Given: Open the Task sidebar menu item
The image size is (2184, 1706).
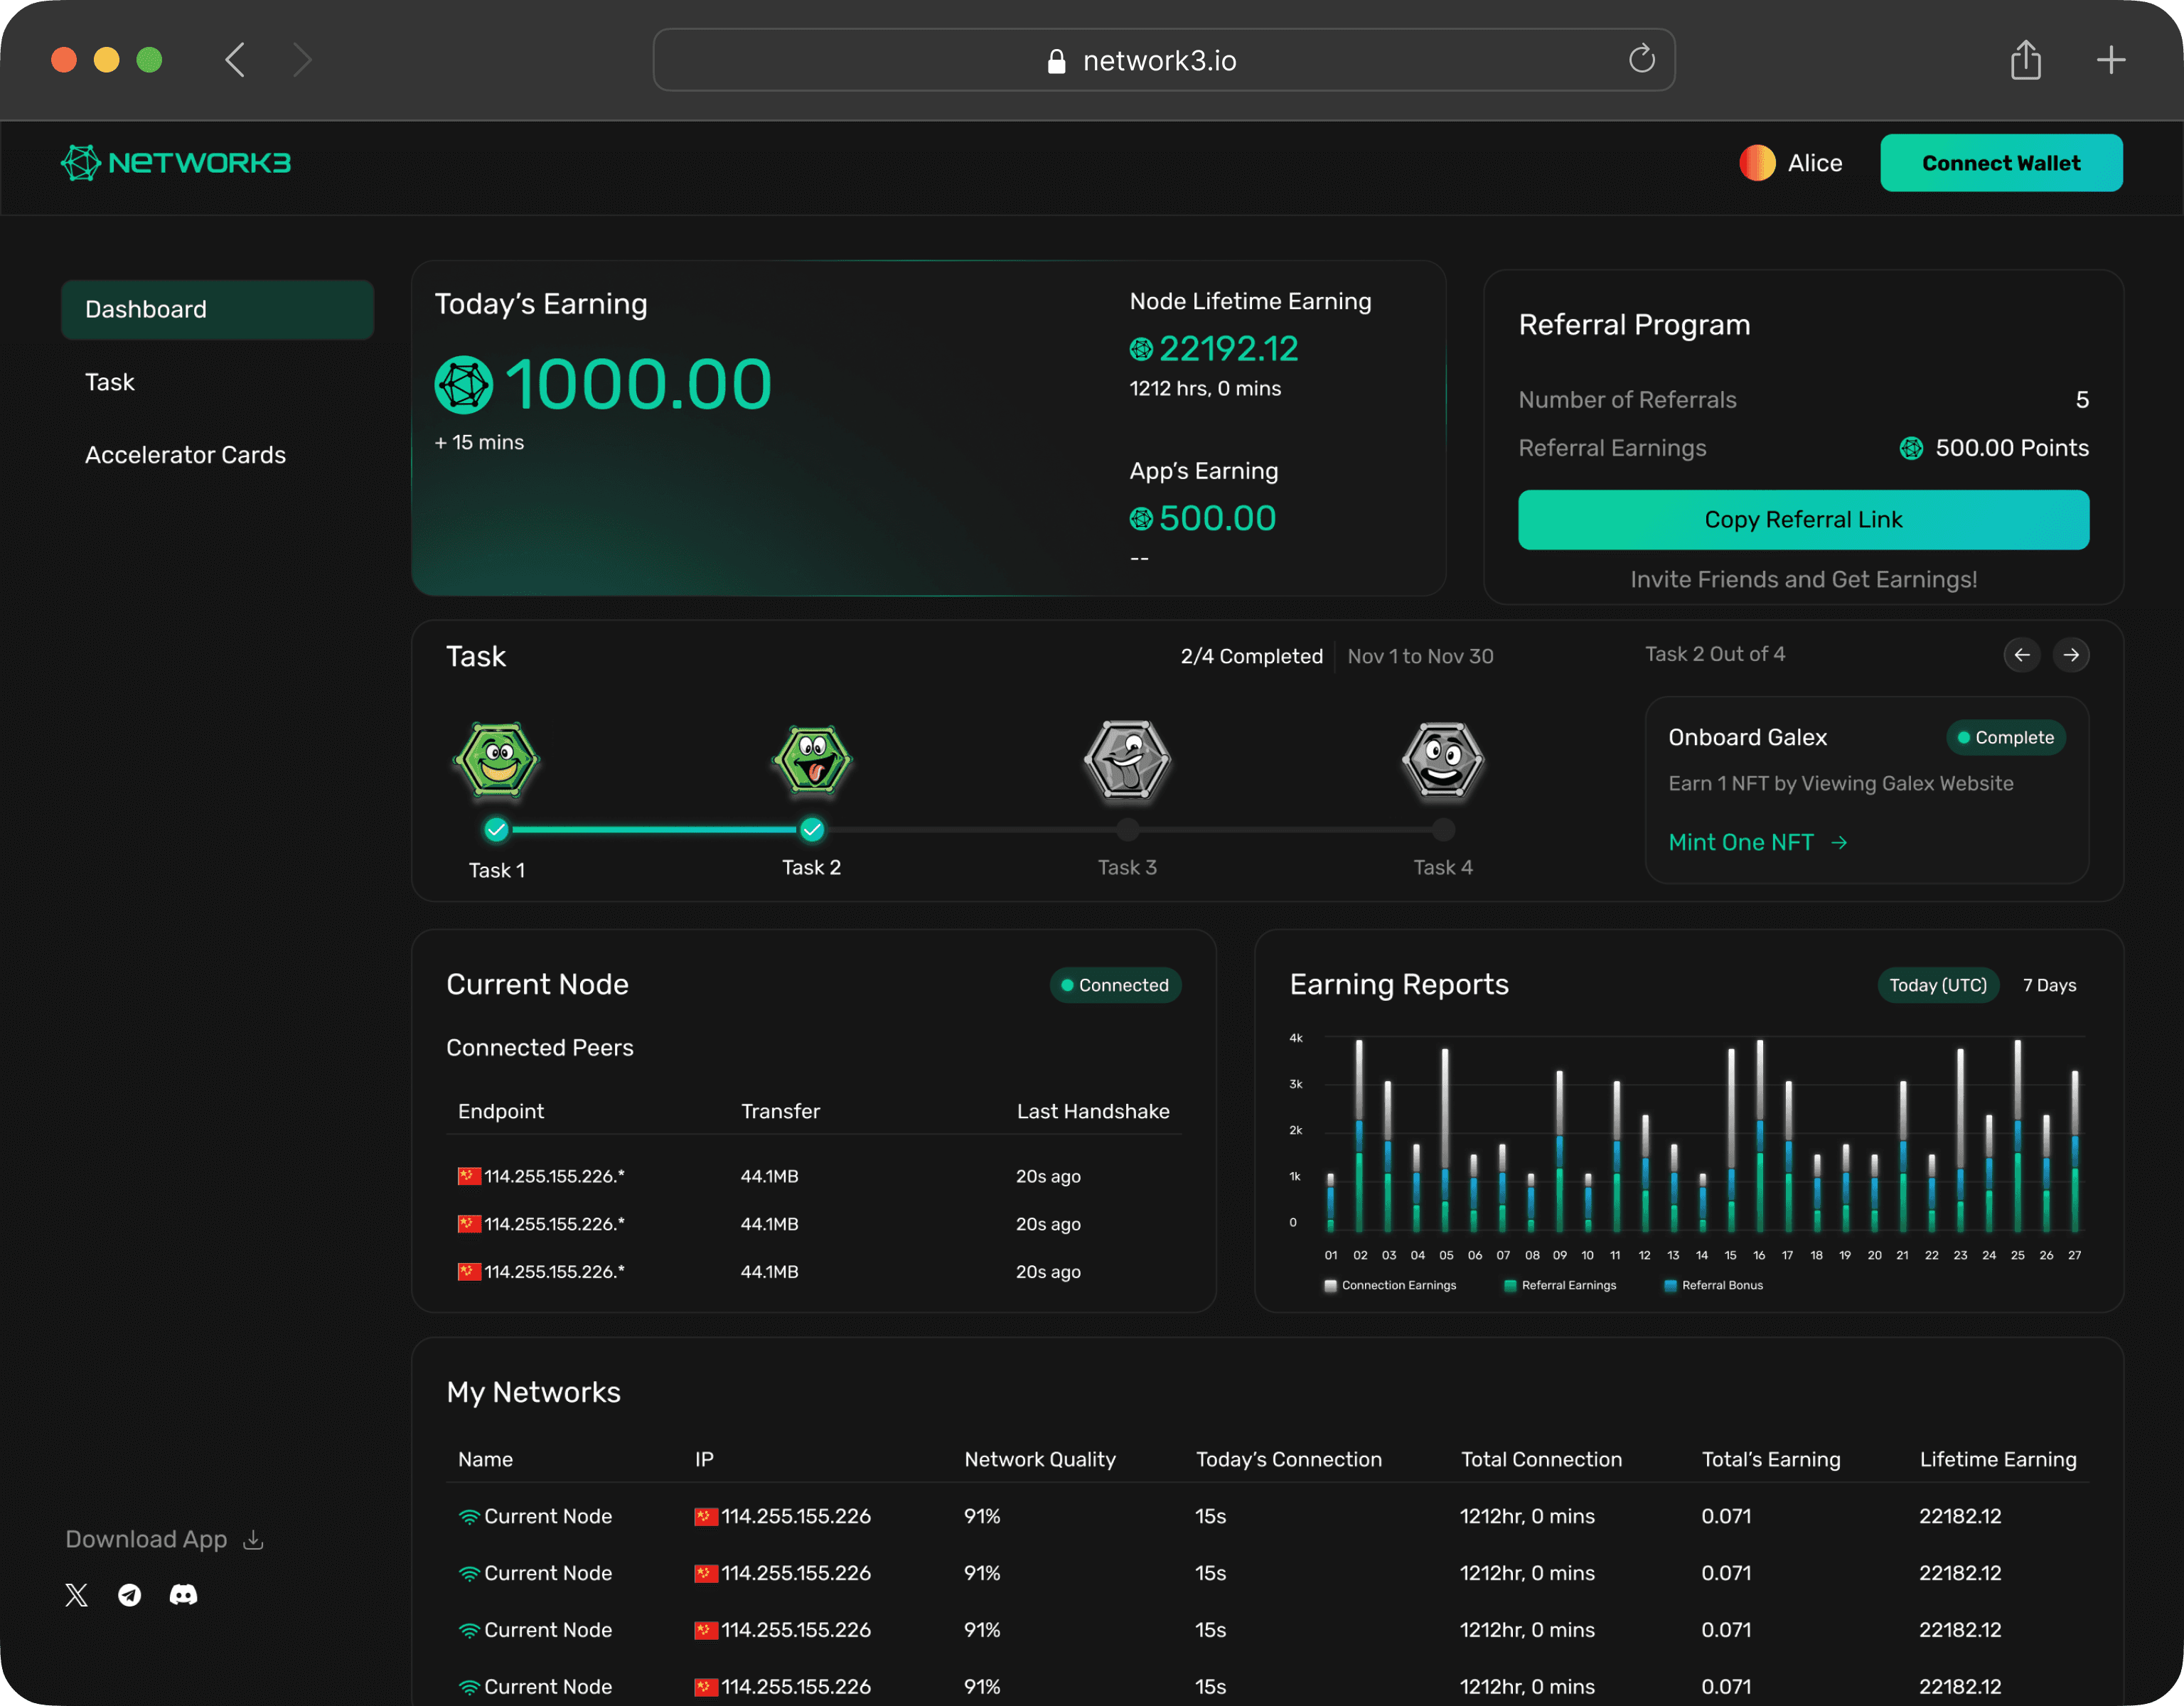Looking at the screenshot, I should click(x=110, y=382).
